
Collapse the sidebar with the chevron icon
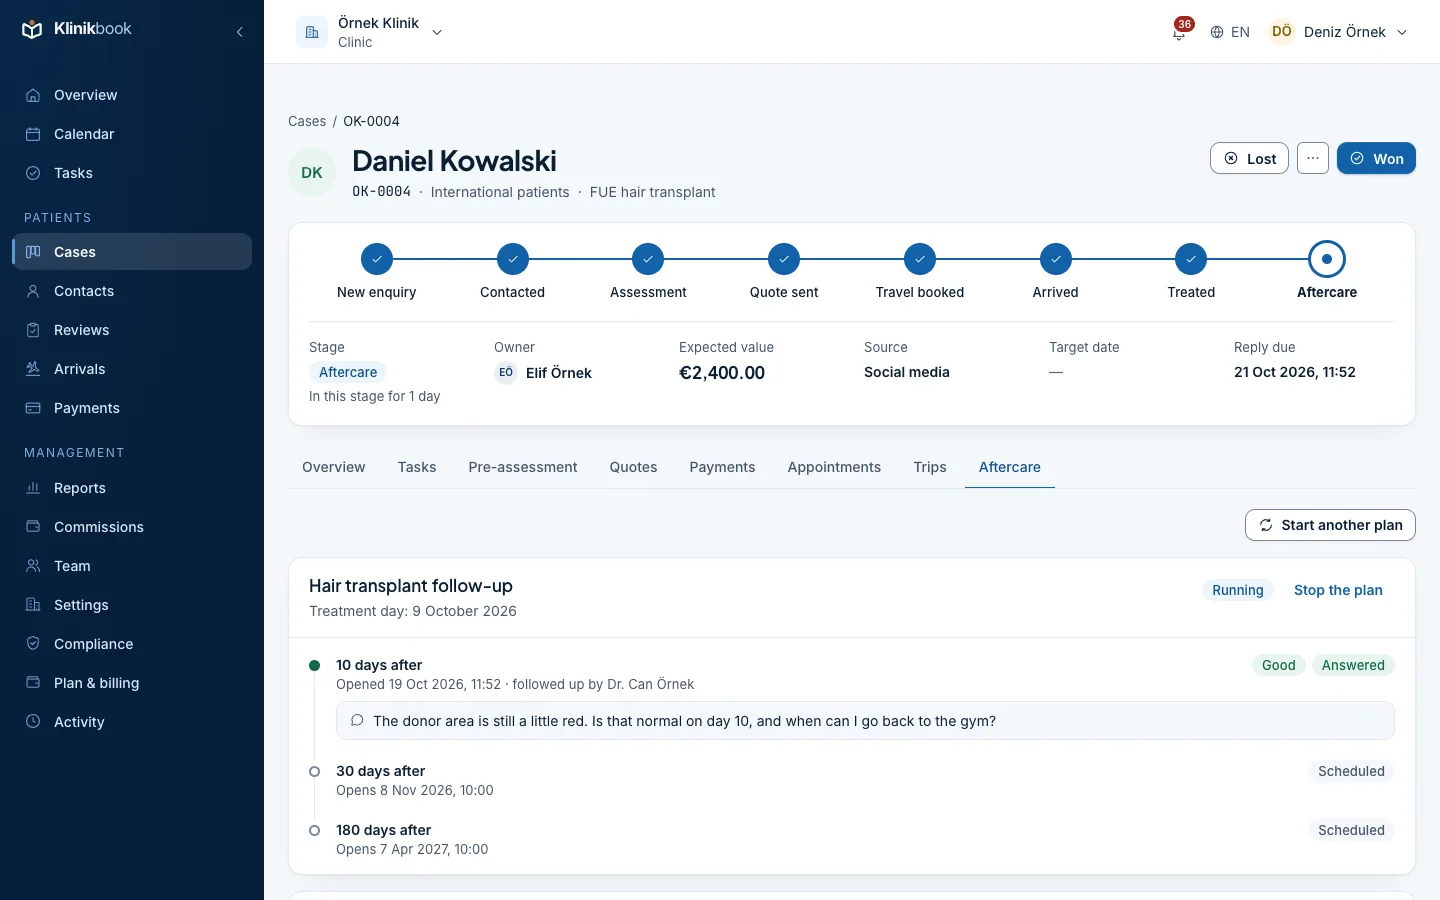[x=240, y=32]
